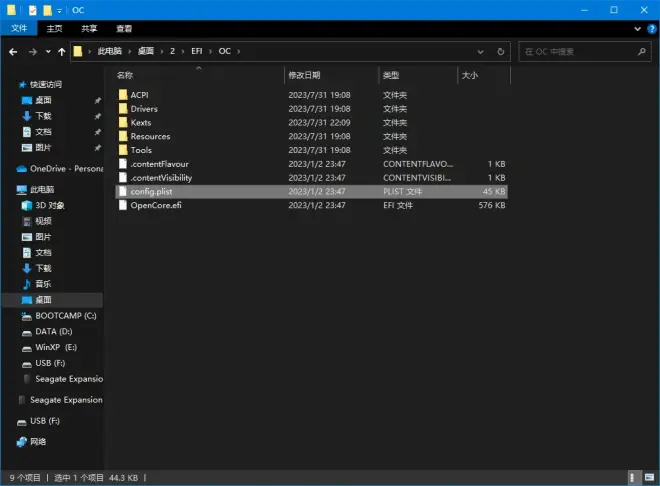This screenshot has height=486, width=660.
Task: Select the config.plist file
Action: click(x=311, y=191)
